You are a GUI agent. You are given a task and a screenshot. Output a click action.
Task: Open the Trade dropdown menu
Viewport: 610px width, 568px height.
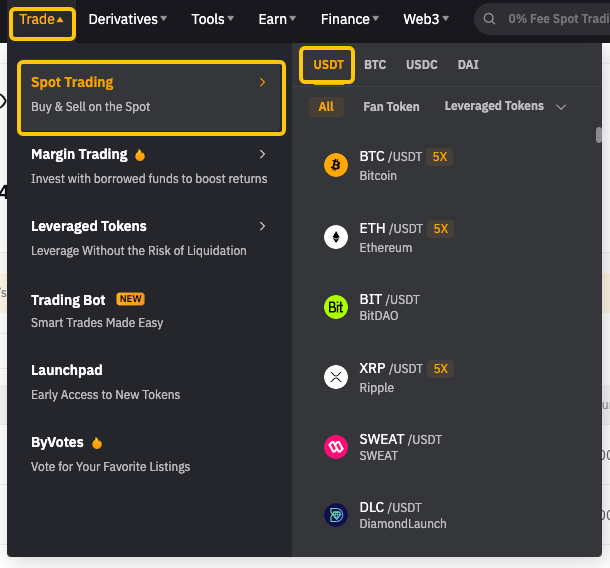42,19
